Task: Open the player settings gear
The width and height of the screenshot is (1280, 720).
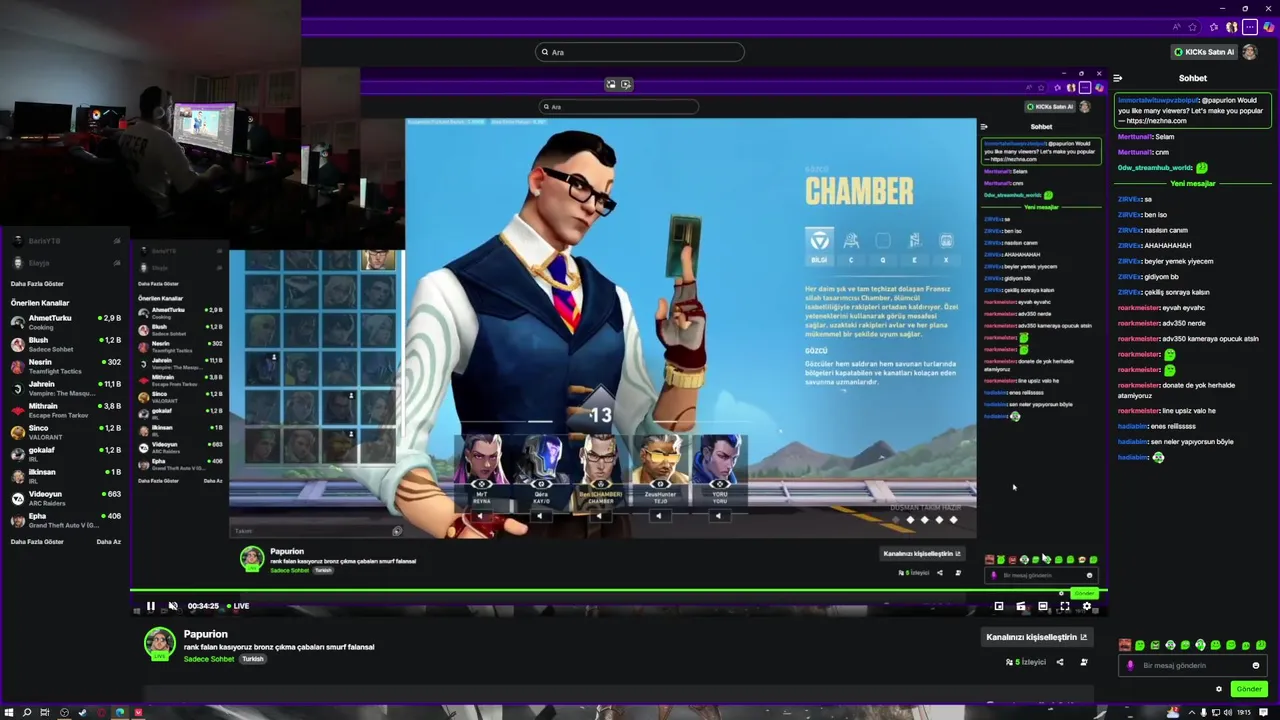Action: click(1087, 606)
